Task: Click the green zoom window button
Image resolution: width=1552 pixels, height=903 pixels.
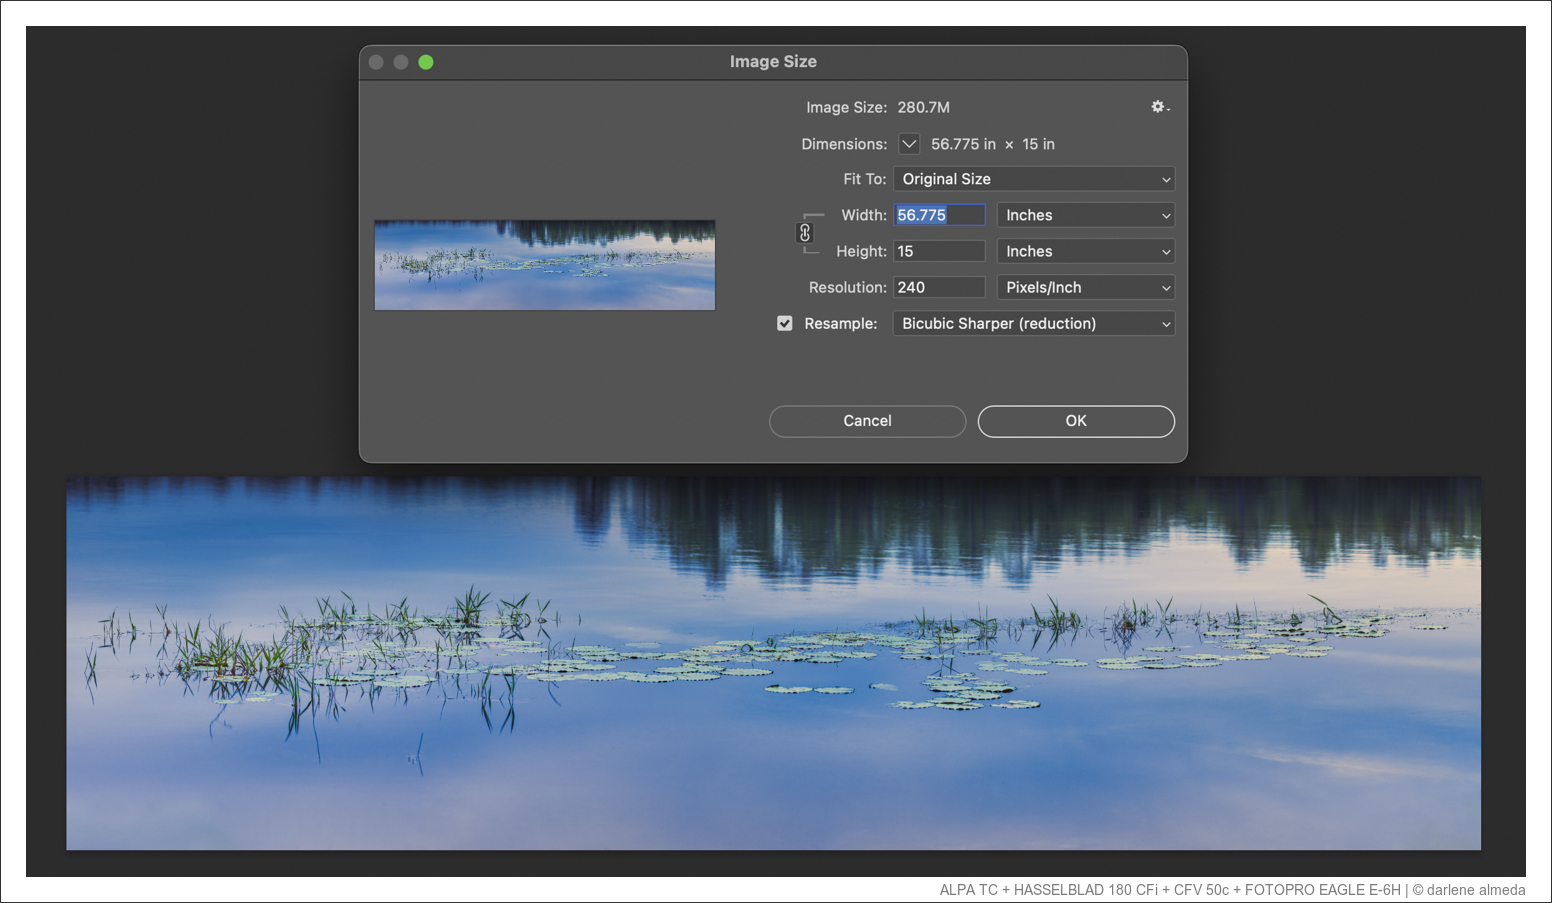Action: click(426, 62)
